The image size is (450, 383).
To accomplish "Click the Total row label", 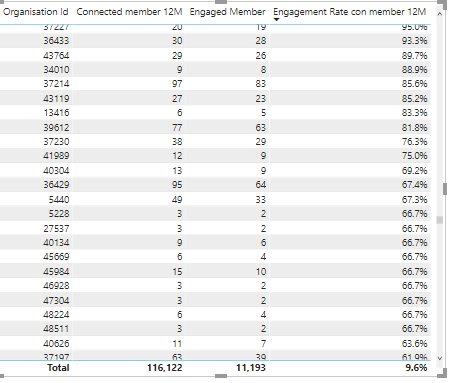I will click(58, 368).
